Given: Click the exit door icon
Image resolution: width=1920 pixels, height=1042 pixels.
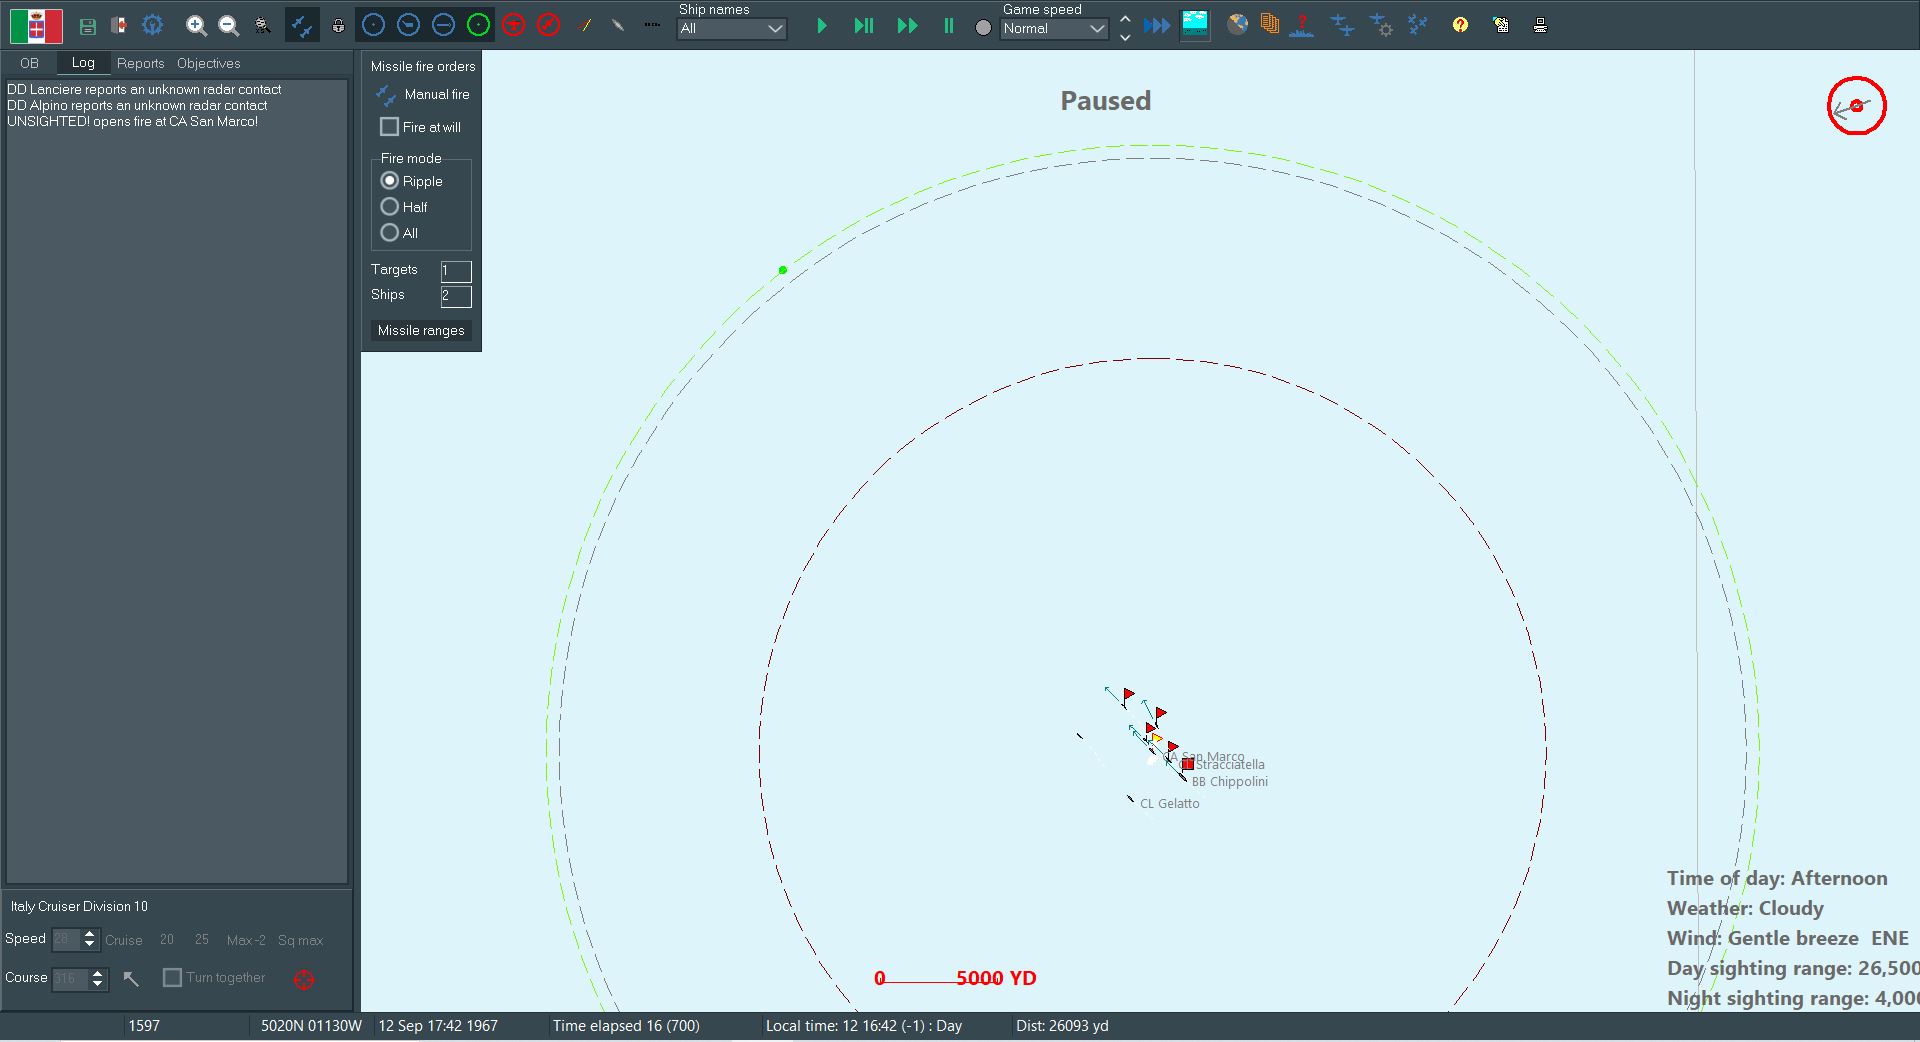Looking at the screenshot, I should point(119,26).
